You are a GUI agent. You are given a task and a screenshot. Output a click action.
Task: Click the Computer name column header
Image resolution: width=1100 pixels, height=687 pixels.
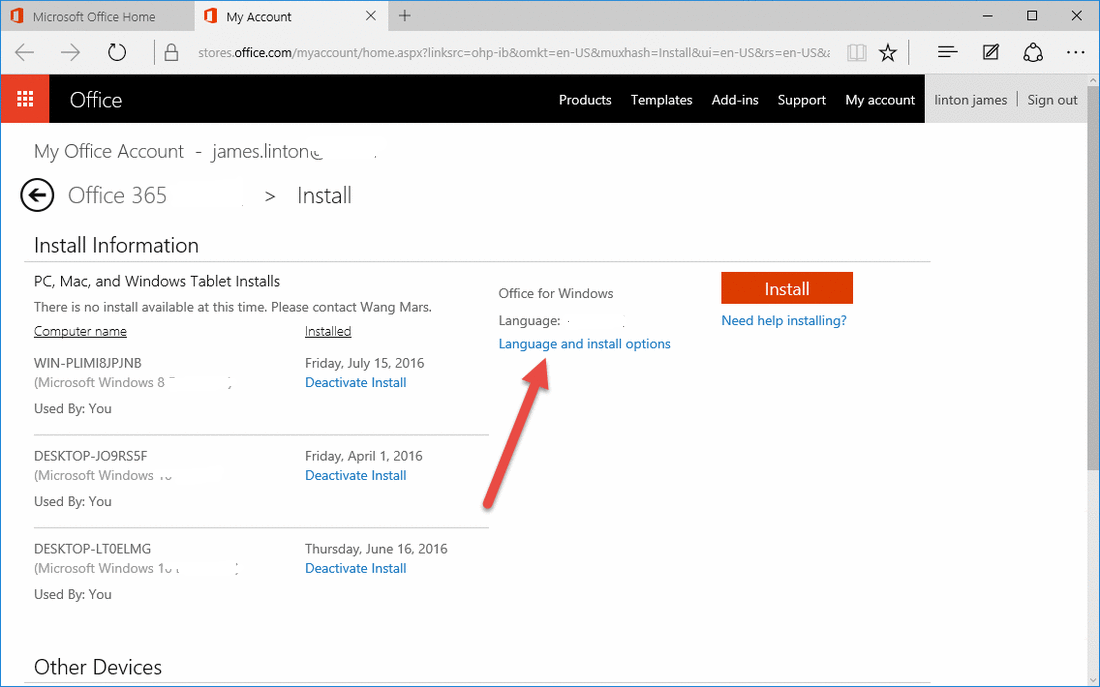tap(80, 331)
